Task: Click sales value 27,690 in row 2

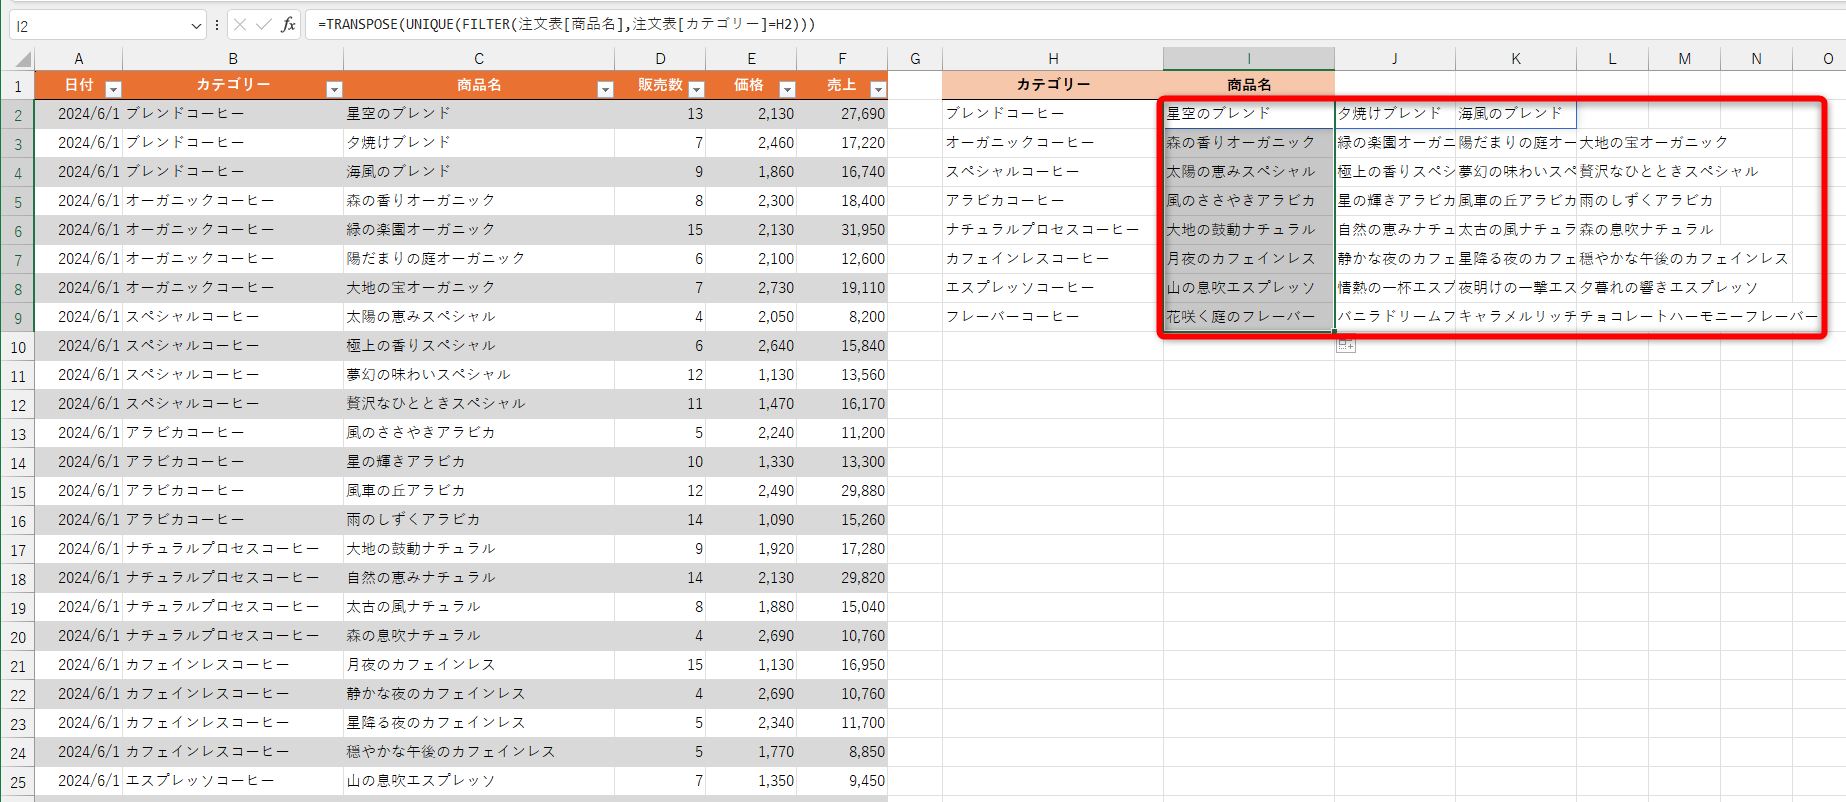Action: (x=842, y=114)
